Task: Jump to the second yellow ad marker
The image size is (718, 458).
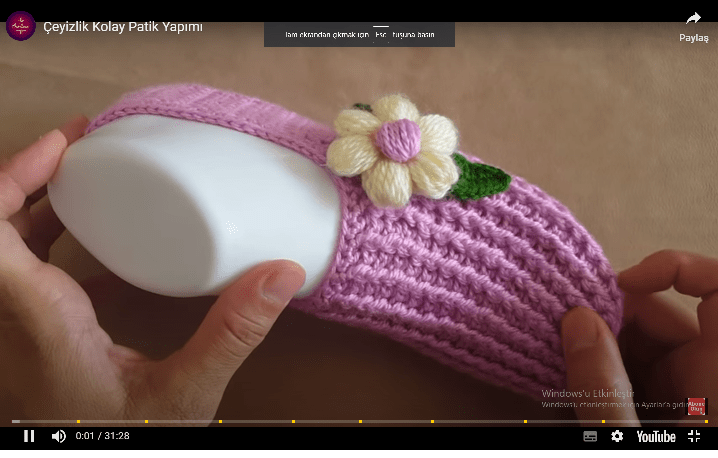Action: [x=146, y=421]
